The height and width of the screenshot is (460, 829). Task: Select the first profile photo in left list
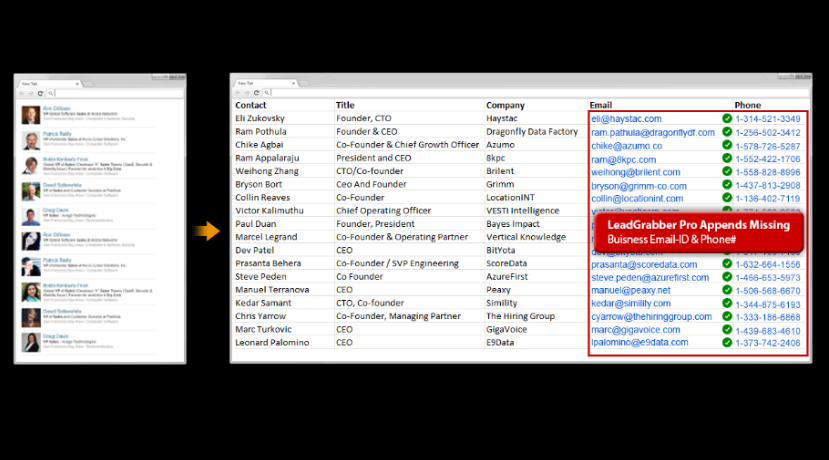(x=31, y=115)
